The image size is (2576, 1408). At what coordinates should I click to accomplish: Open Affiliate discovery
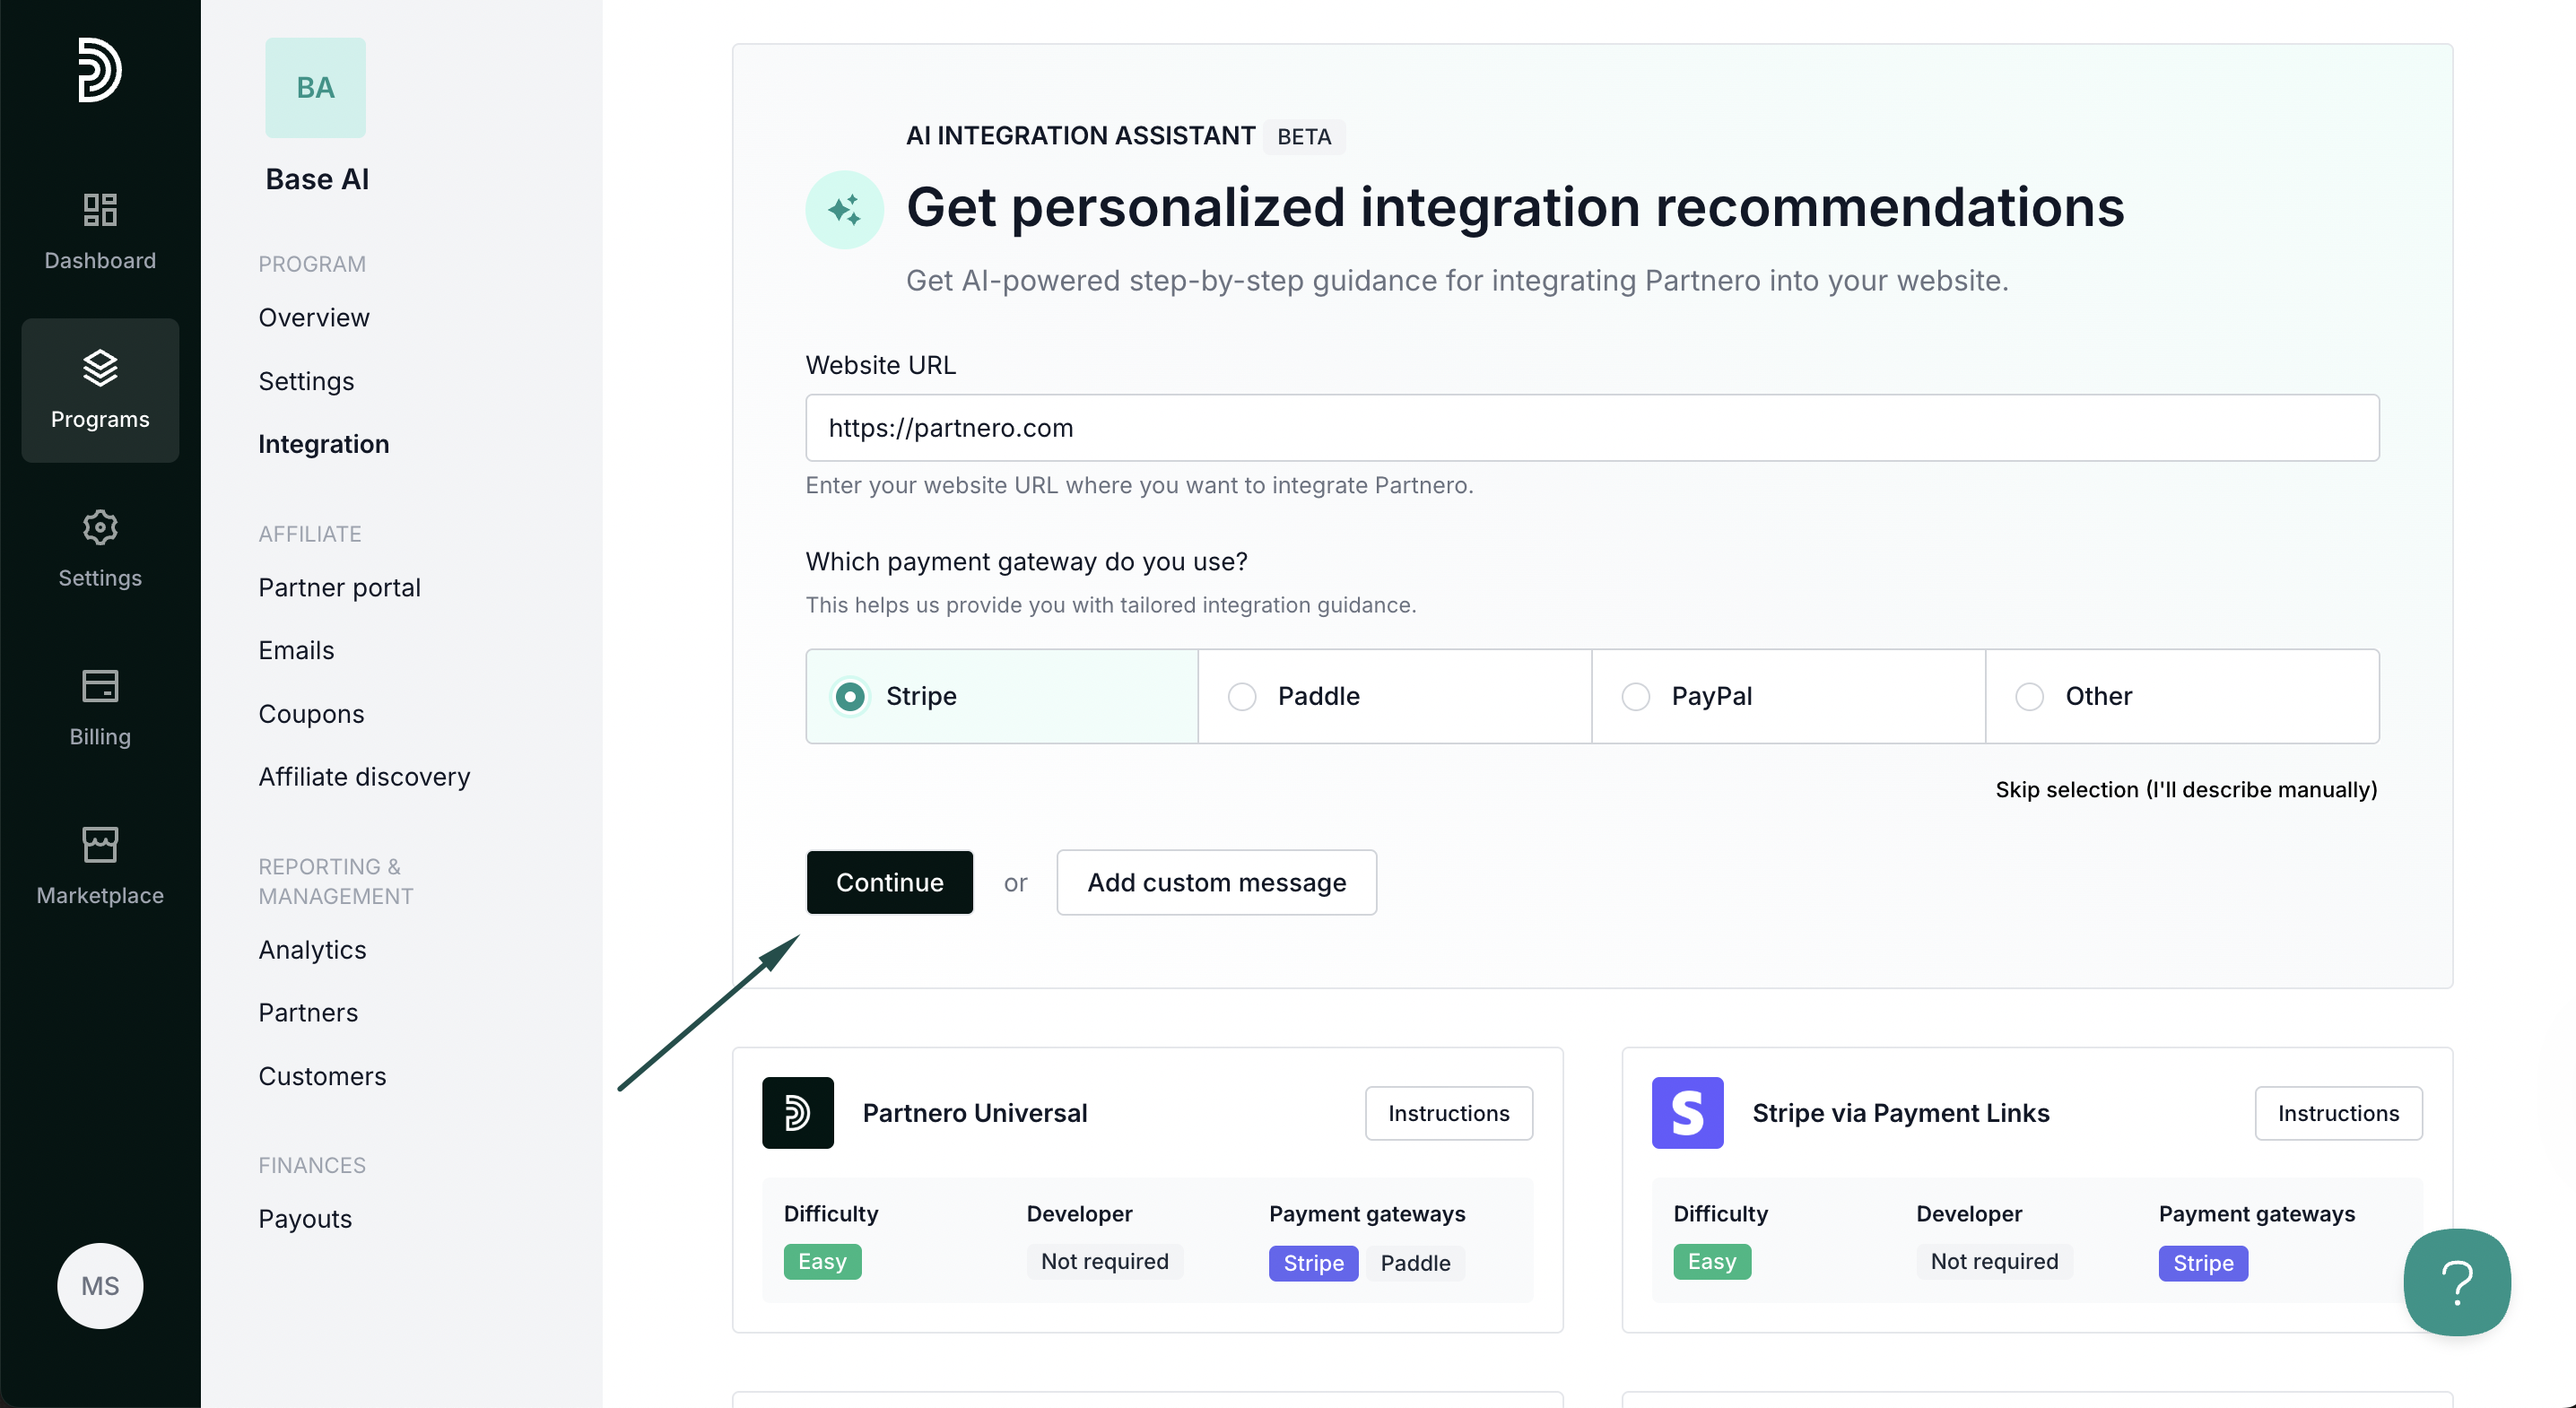click(x=364, y=777)
